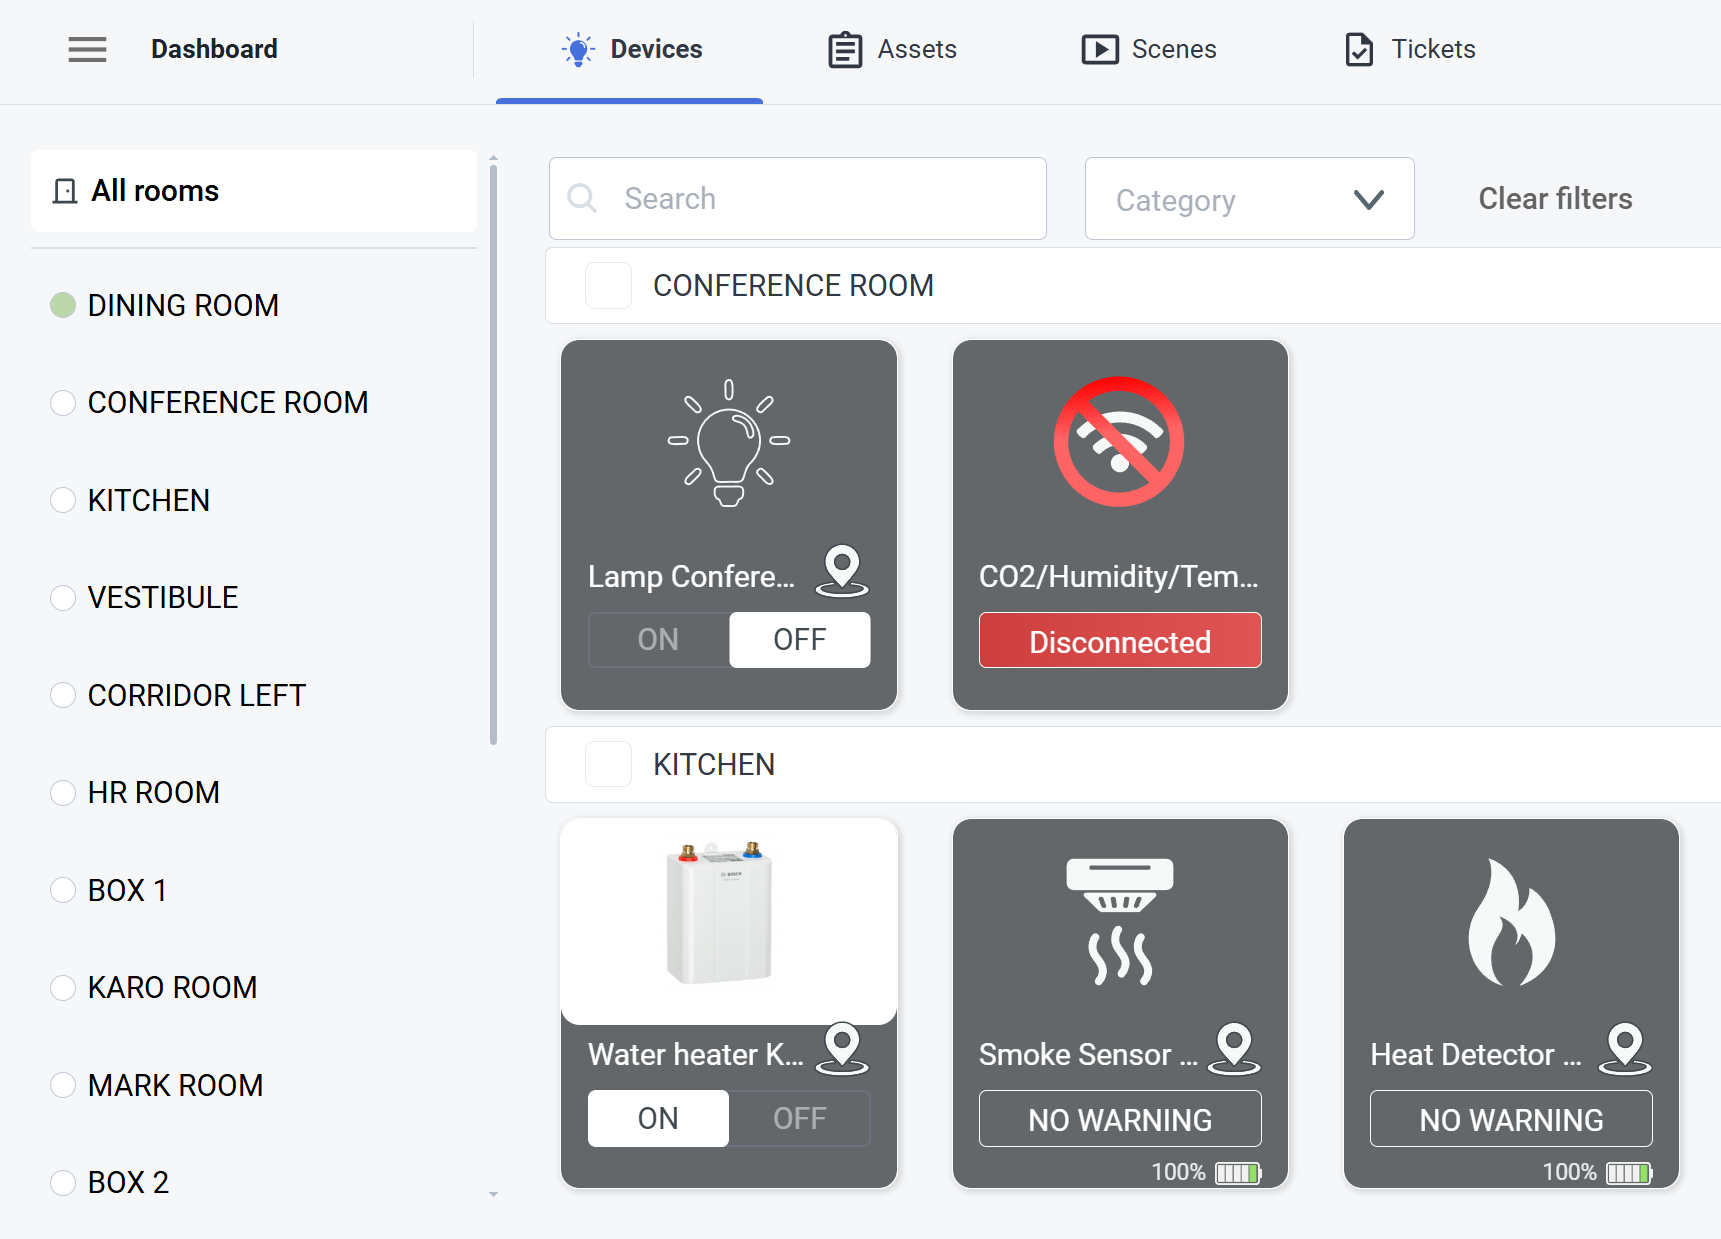Open the hamburger menu
Viewport: 1721px width, 1239px height.
tap(87, 49)
